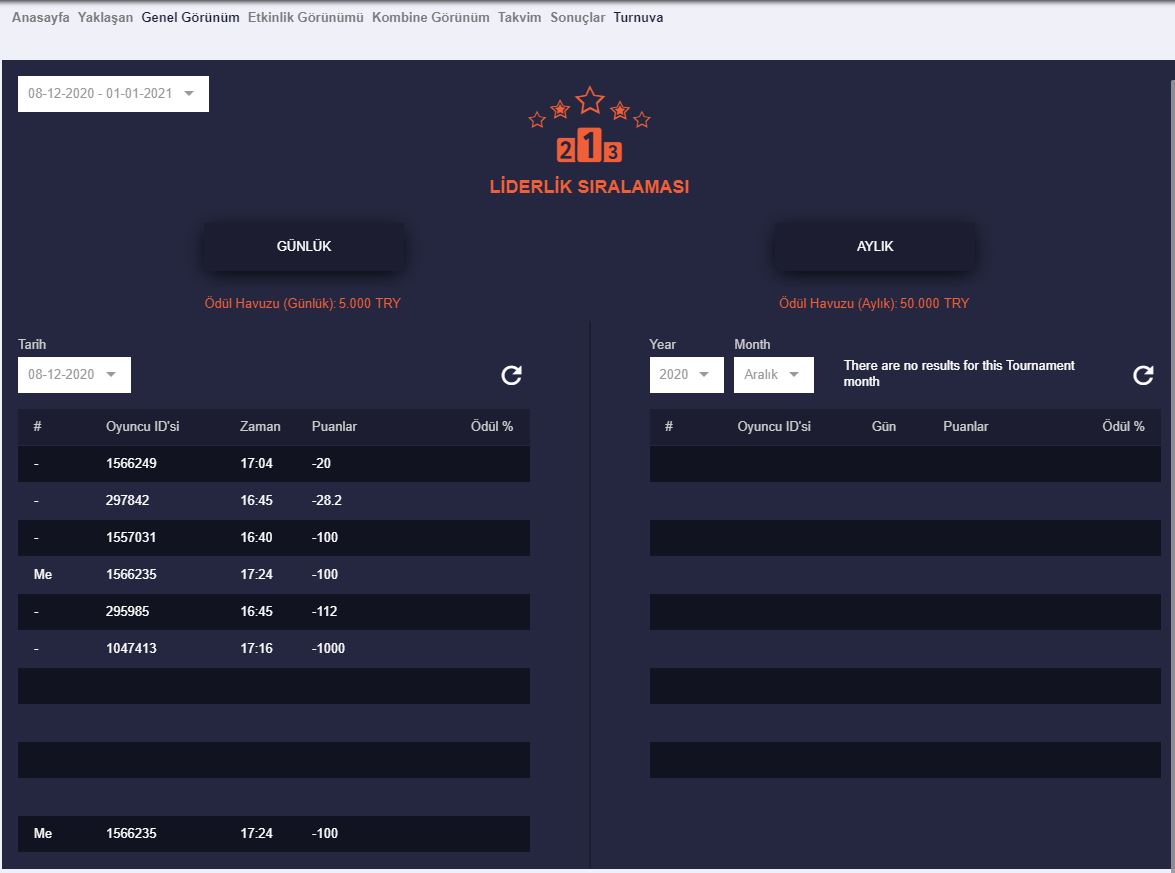Viewport: 1175px width, 873px height.
Task: Click Ödül Havuzu (Günlük): 5.000 TRY text
Action: (x=303, y=303)
